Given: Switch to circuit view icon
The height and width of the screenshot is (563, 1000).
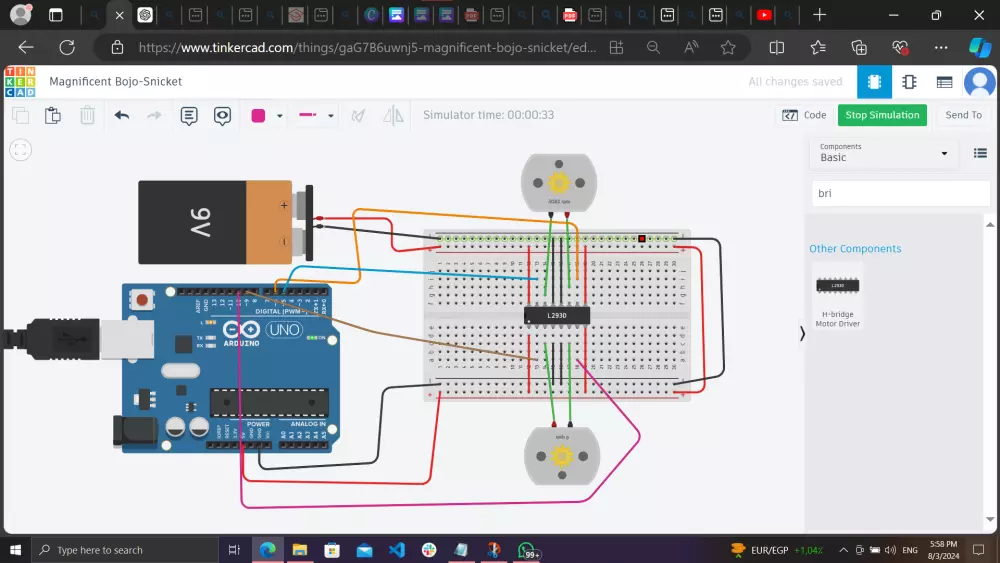Looking at the screenshot, I should [x=874, y=82].
